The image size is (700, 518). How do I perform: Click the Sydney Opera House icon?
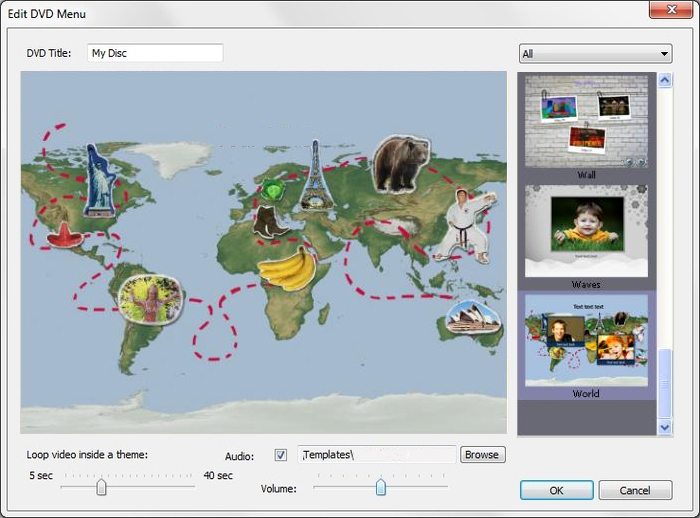pos(473,317)
